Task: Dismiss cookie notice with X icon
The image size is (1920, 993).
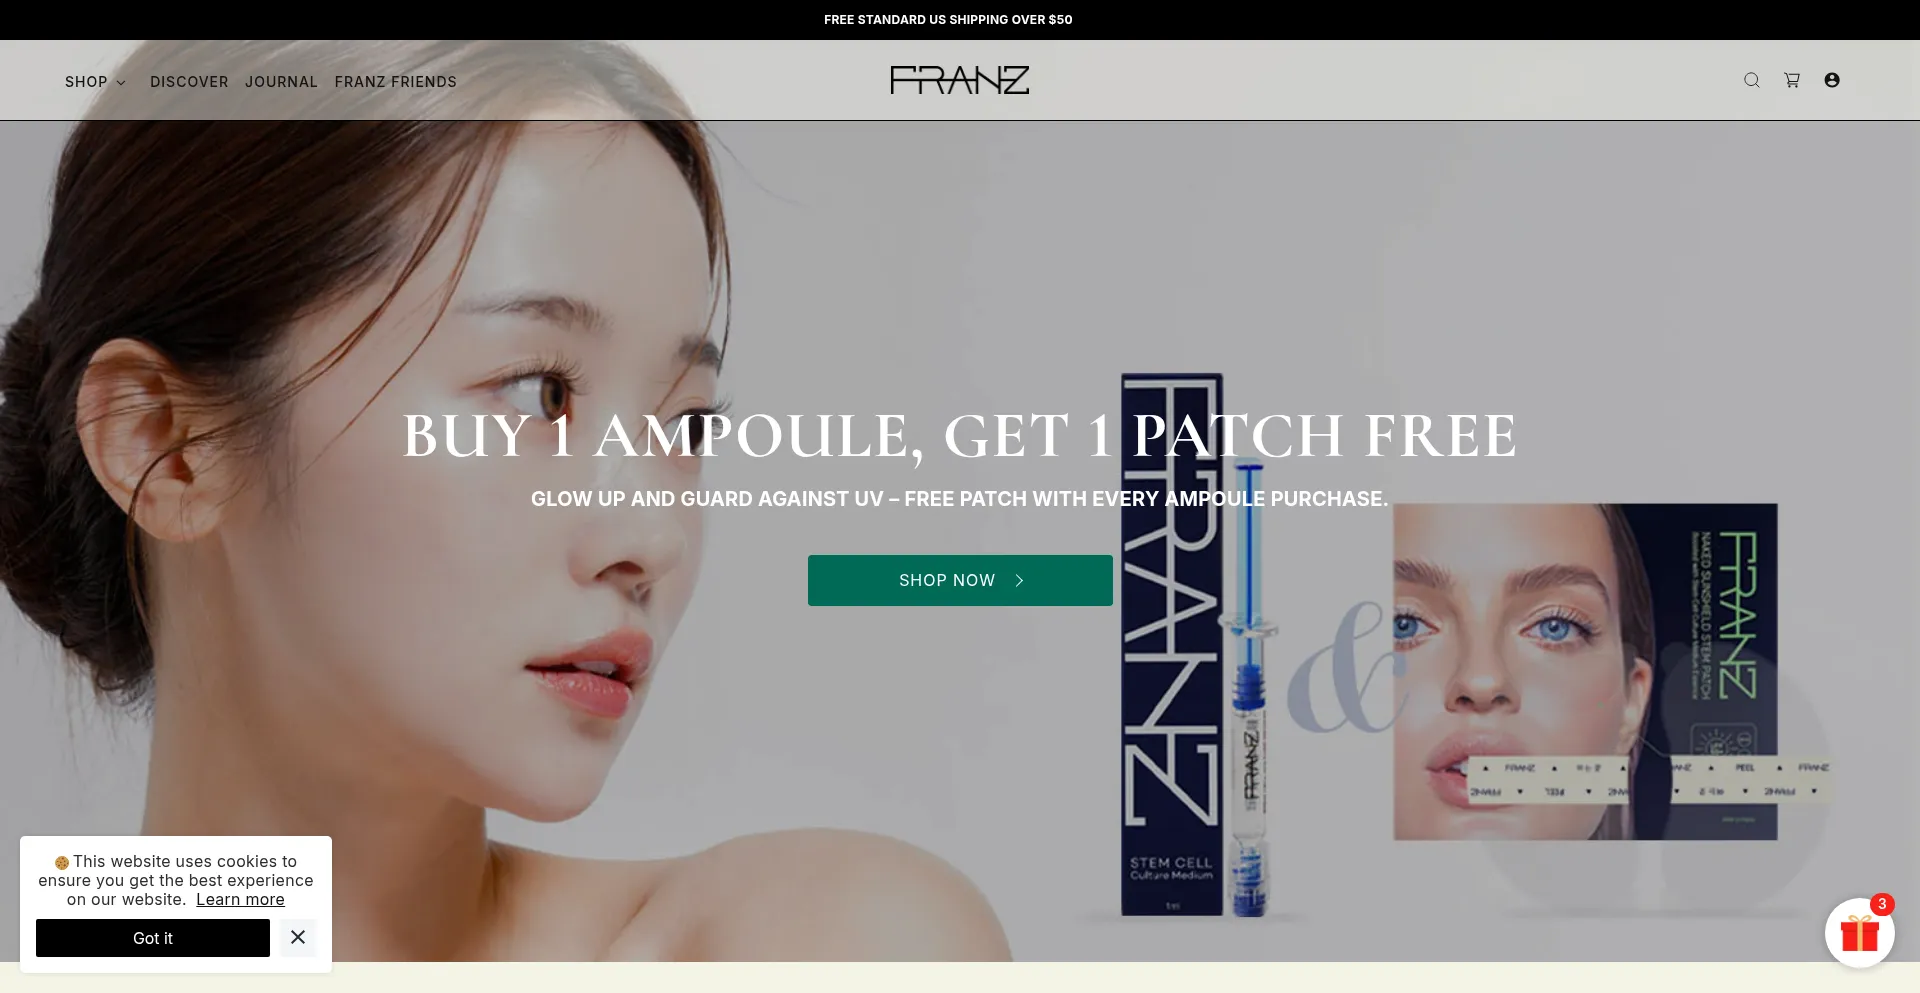Action: click(x=298, y=937)
